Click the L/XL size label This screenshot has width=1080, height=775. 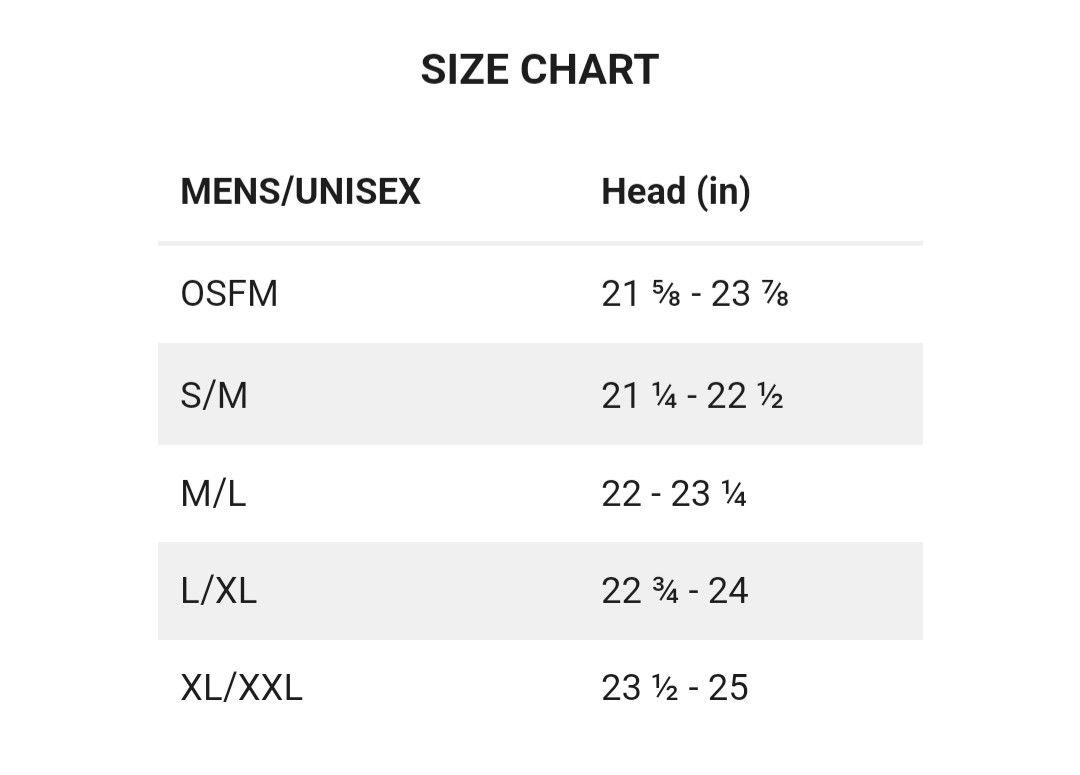click(x=218, y=591)
